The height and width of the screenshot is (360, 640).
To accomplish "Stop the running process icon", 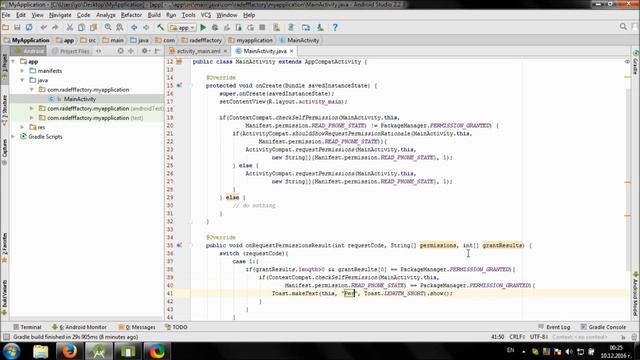I will pos(262,27).
